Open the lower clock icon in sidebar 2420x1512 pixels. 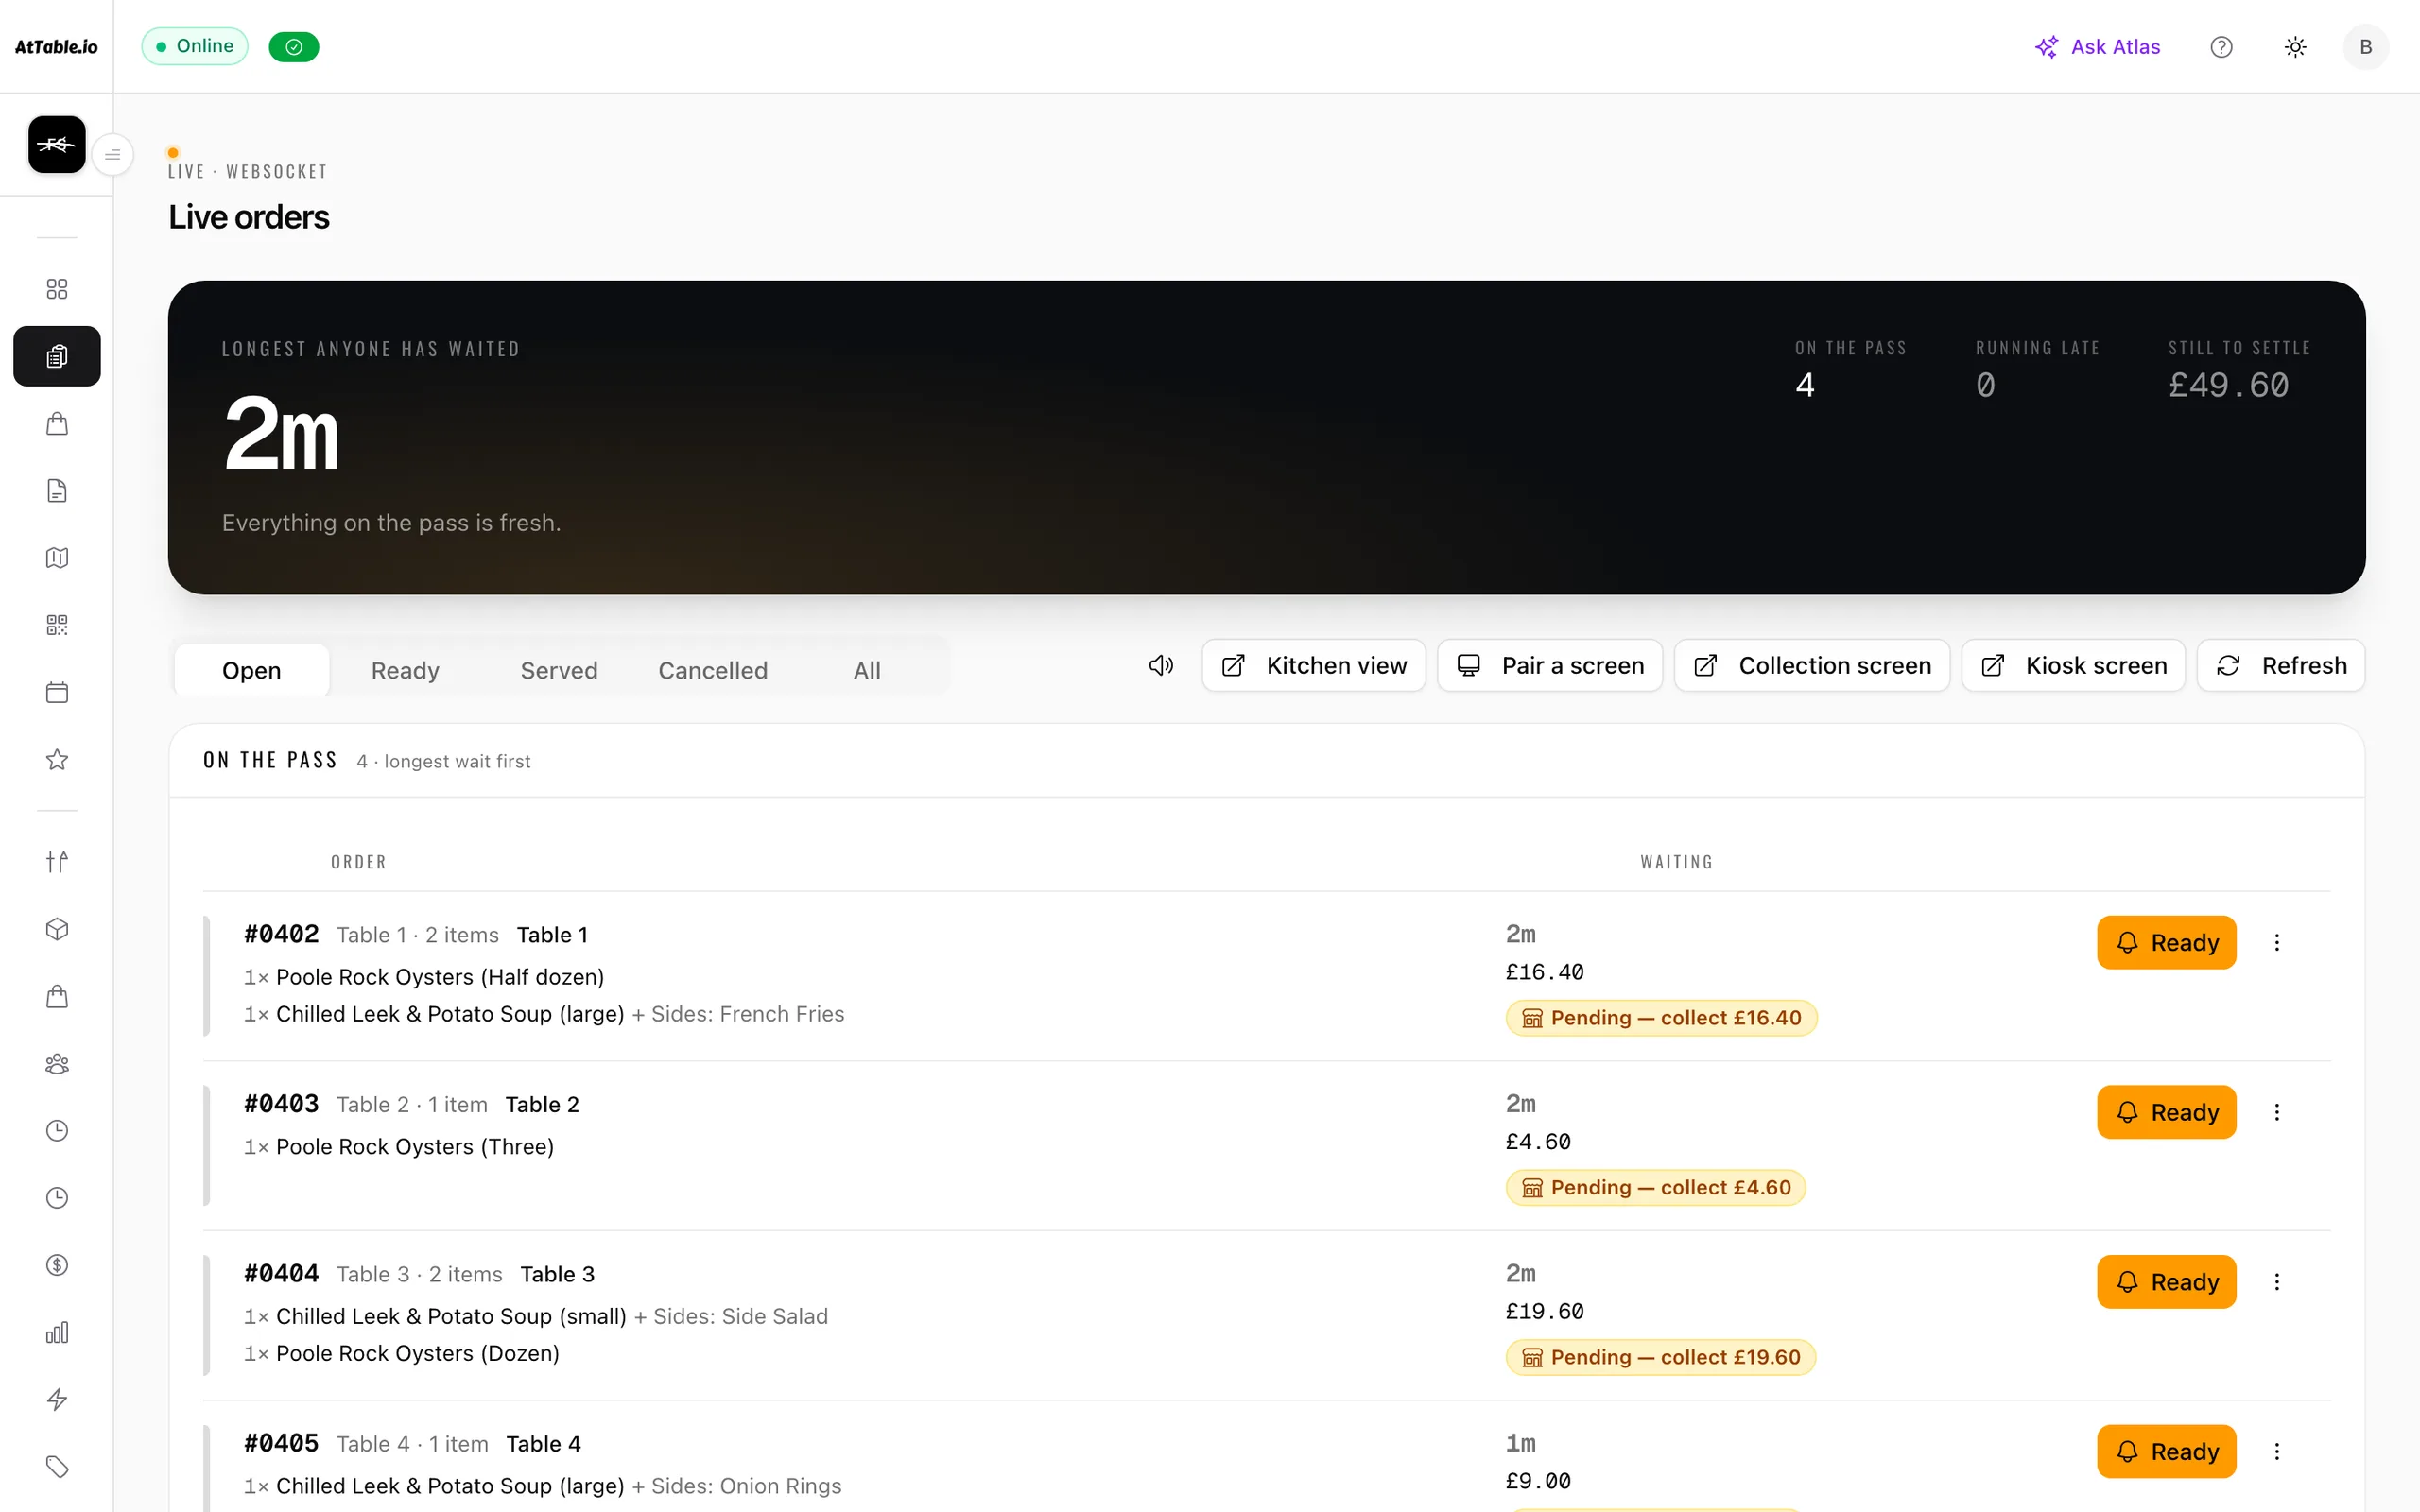[x=57, y=1197]
